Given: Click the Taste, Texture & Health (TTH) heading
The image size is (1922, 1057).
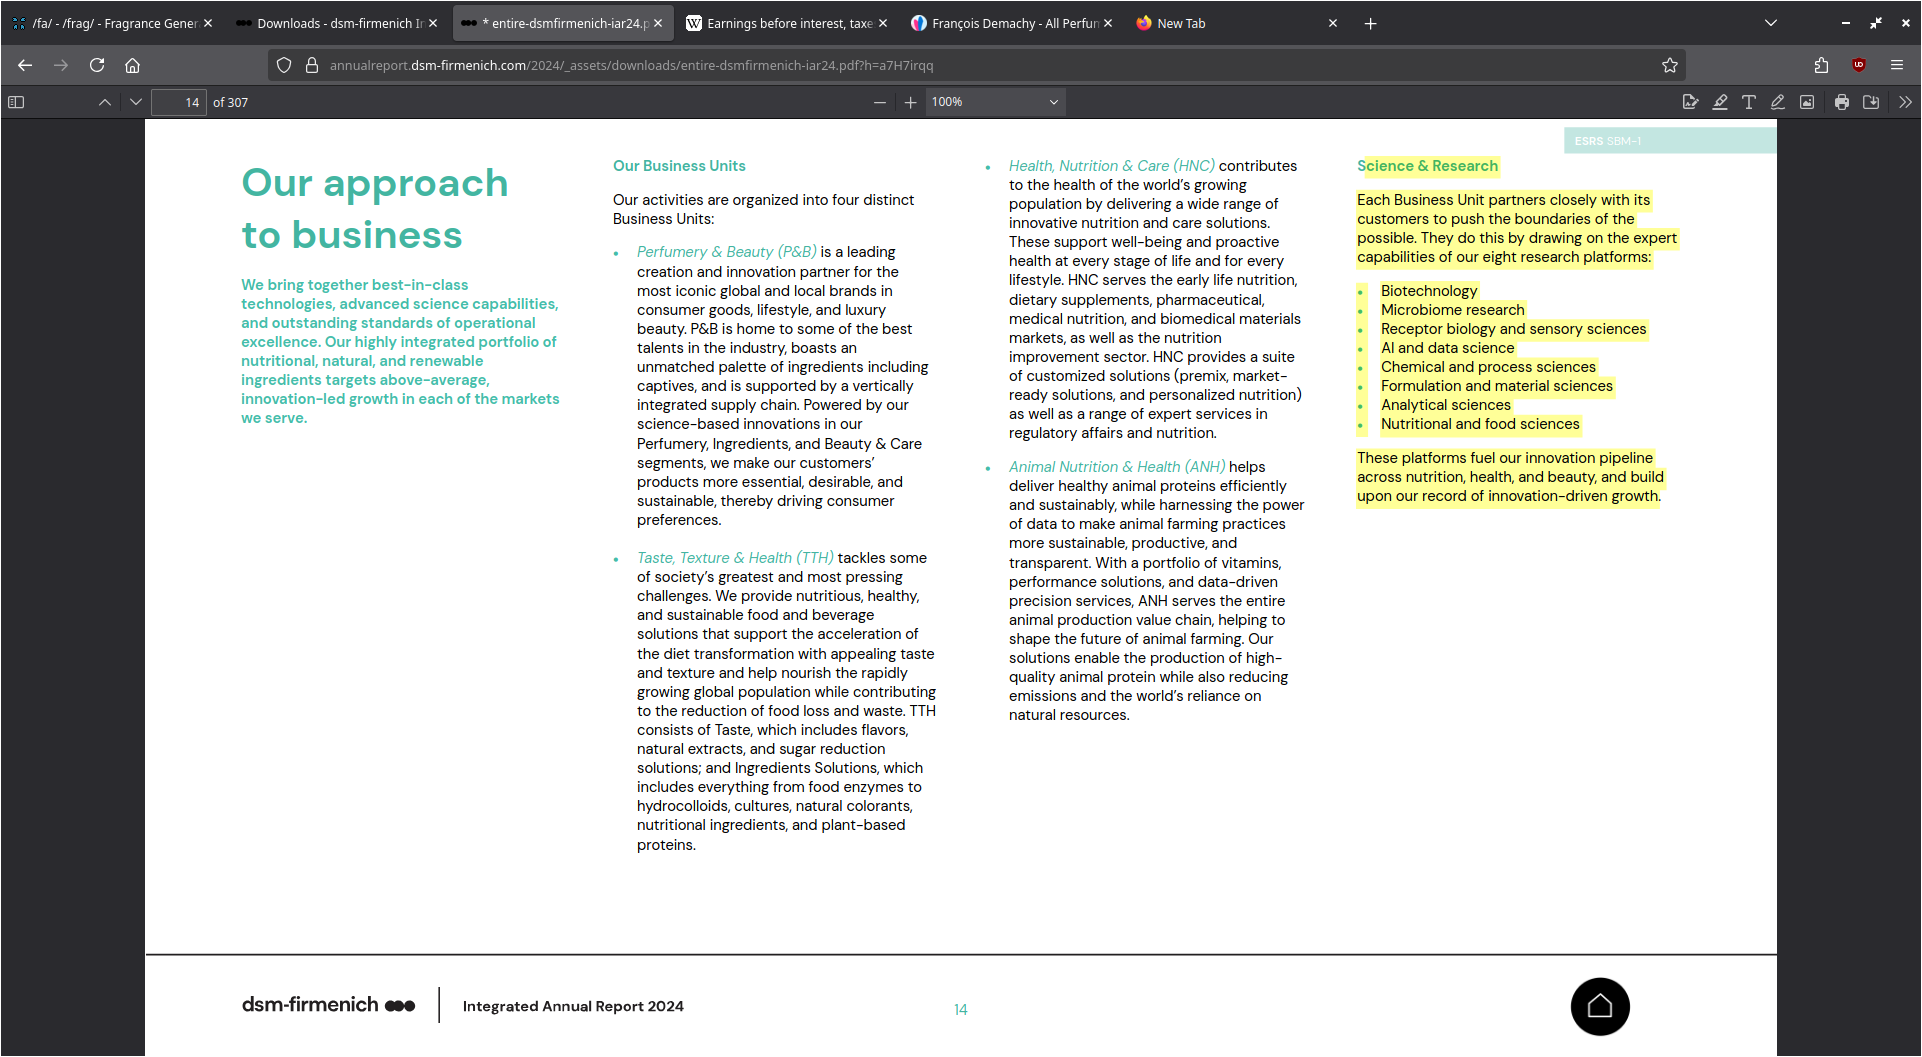Looking at the screenshot, I should 735,558.
